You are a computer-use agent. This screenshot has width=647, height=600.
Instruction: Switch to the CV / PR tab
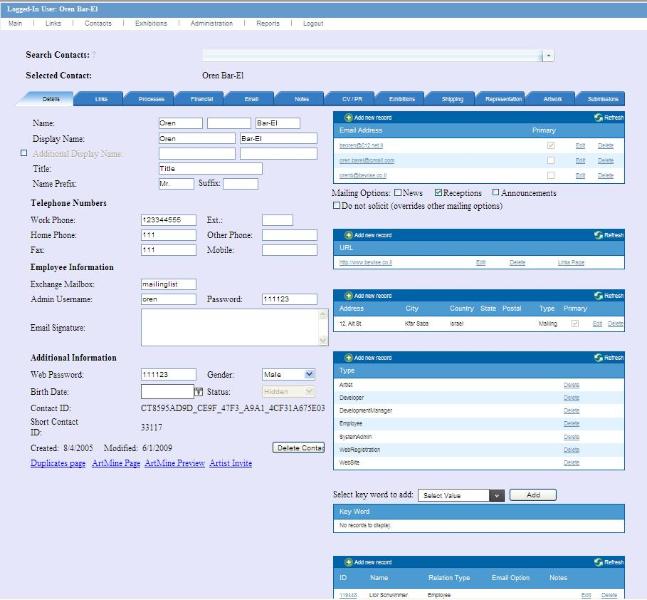coord(352,99)
